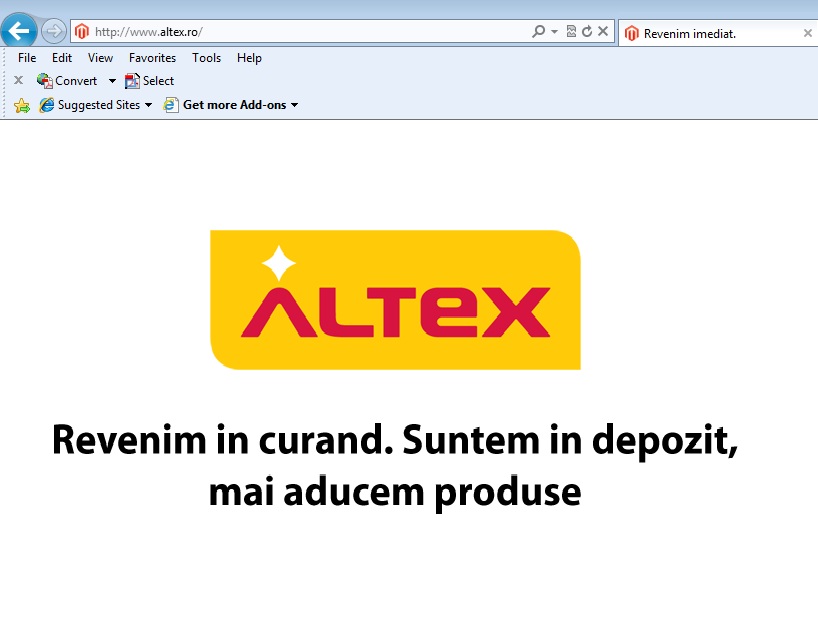818x621 pixels.
Task: Click the Convert button label
Action: pyautogui.click(x=76, y=81)
